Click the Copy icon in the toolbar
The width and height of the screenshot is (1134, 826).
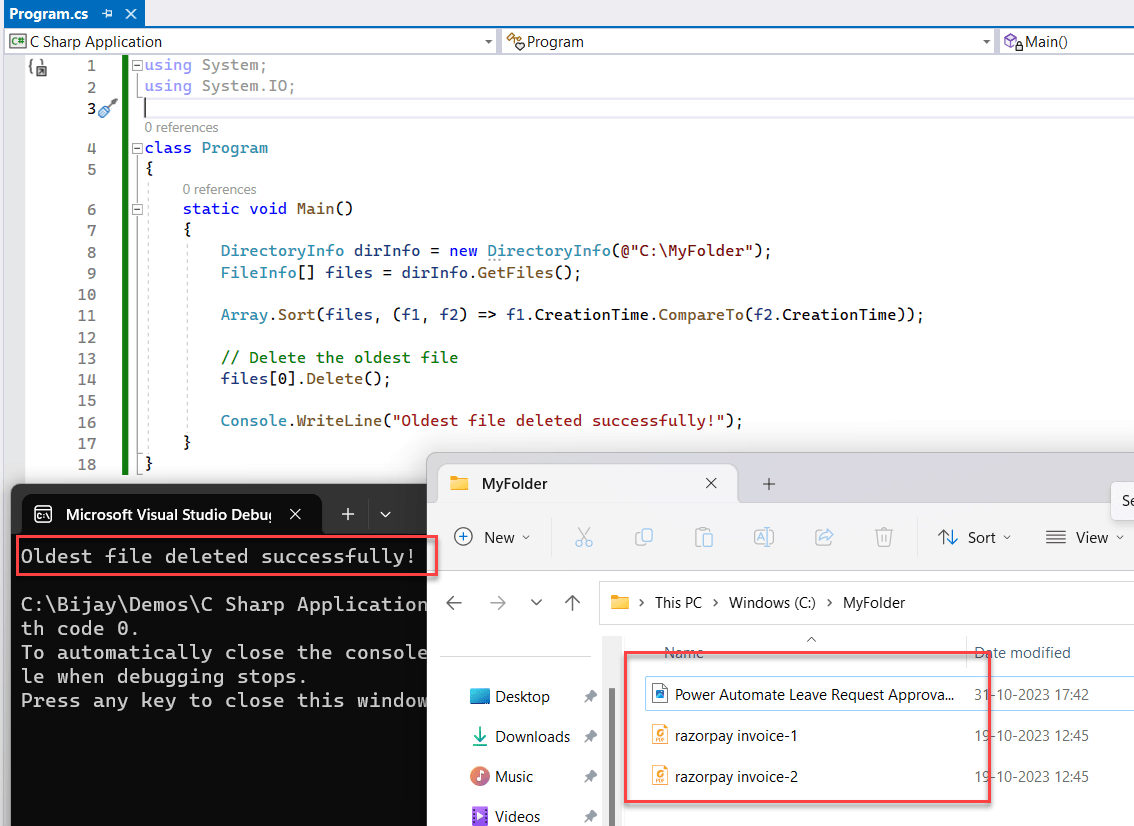pos(644,537)
